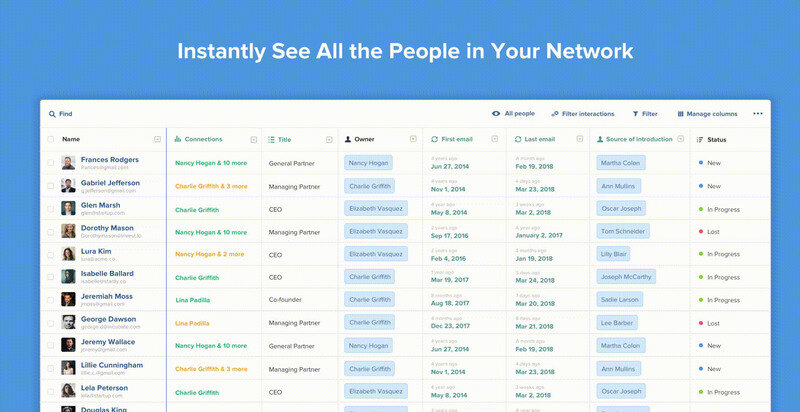Image resolution: width=800 pixels, height=412 pixels.
Task: Click the Filter interactions icon
Action: [555, 114]
